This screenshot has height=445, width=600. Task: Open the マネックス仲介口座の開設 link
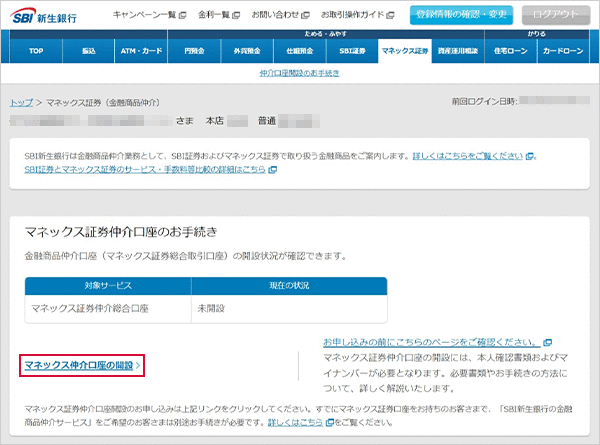pos(79,365)
